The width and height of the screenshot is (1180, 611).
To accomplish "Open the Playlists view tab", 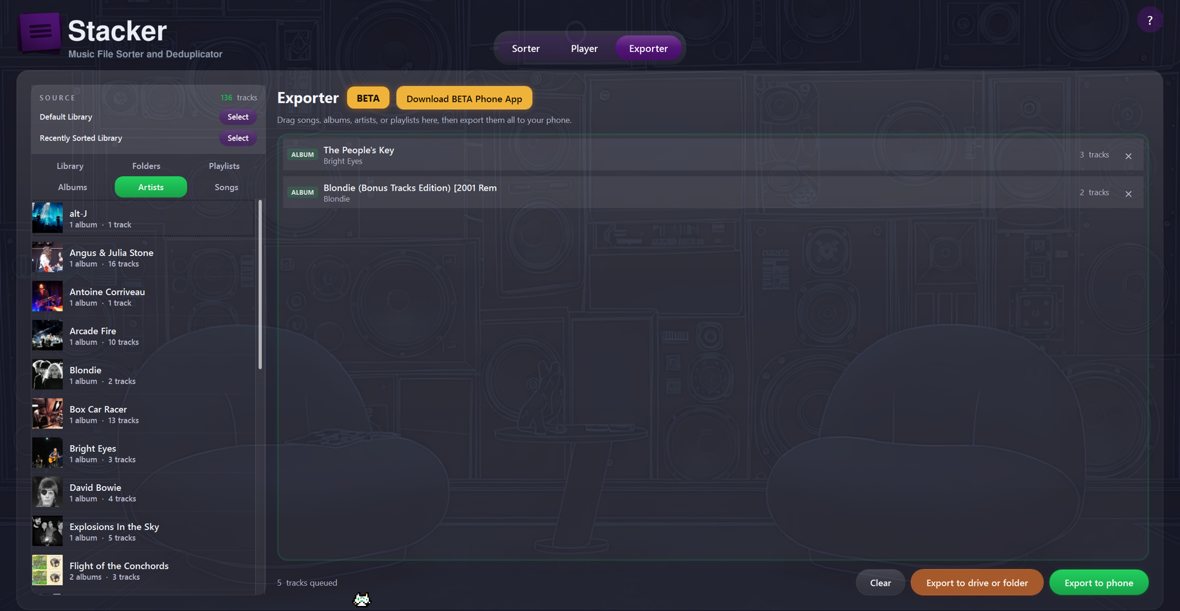I will pyautogui.click(x=224, y=166).
